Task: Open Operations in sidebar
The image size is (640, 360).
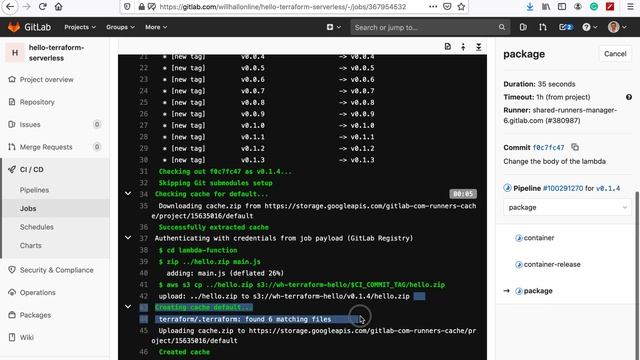Action: coord(38,293)
